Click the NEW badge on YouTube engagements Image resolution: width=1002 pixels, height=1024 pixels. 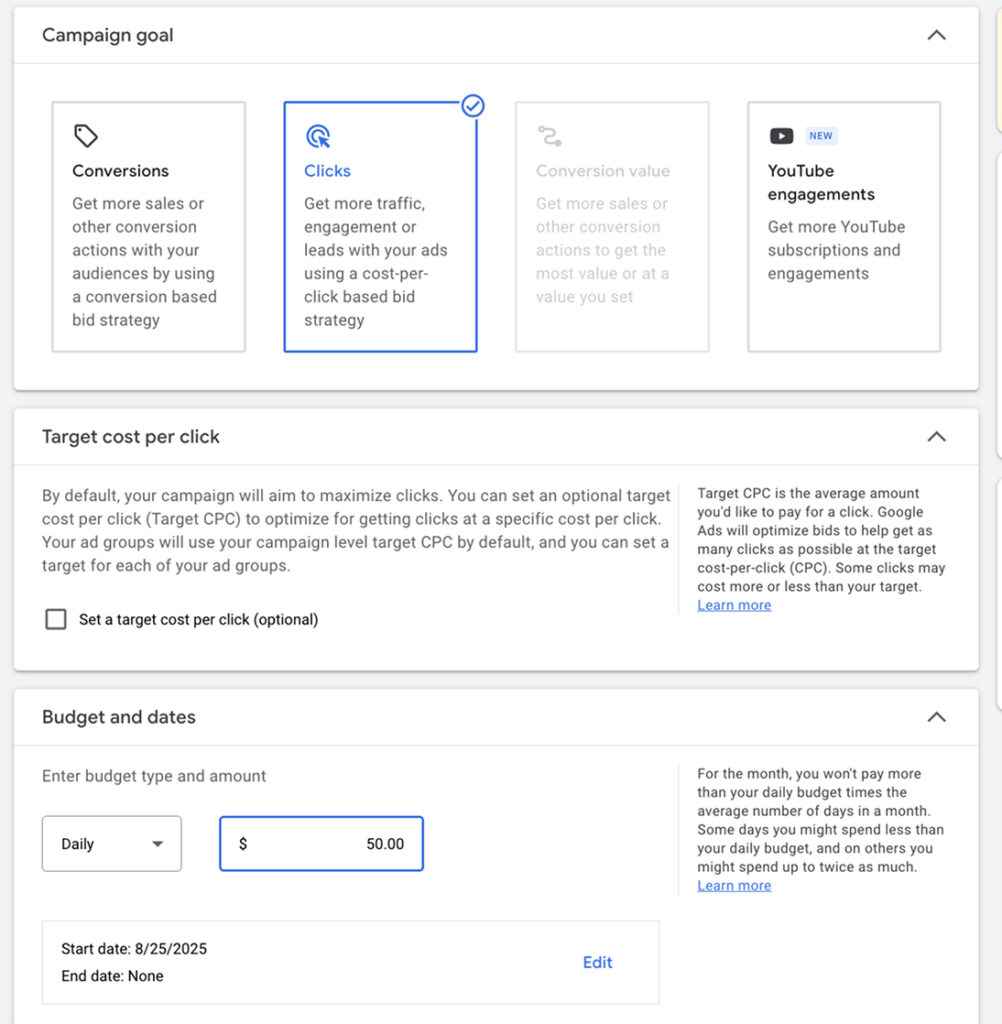[x=821, y=136]
